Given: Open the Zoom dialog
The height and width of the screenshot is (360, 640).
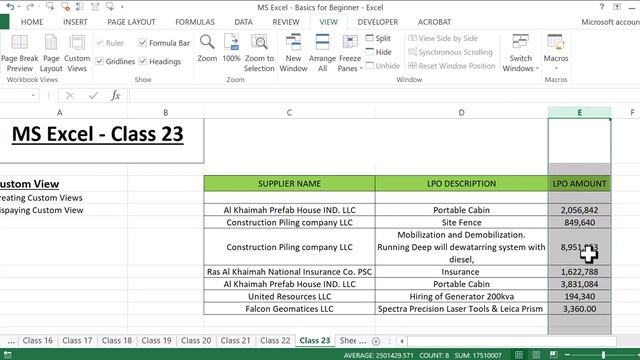Looking at the screenshot, I should tap(207, 48).
